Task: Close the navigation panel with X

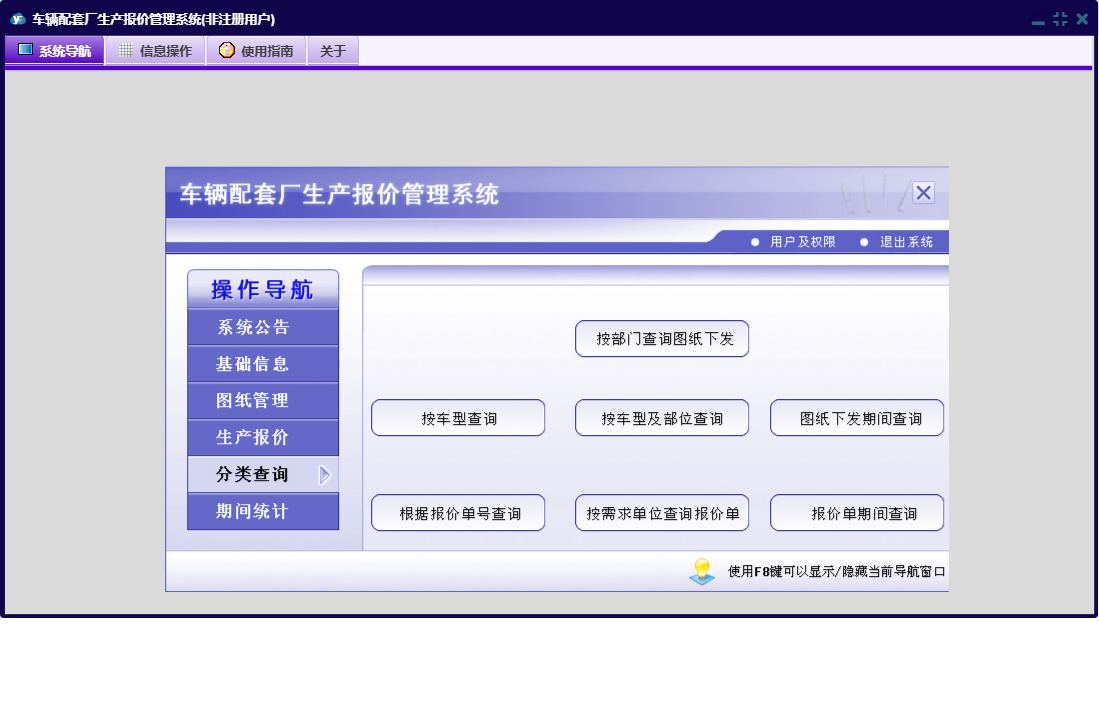Action: point(923,193)
